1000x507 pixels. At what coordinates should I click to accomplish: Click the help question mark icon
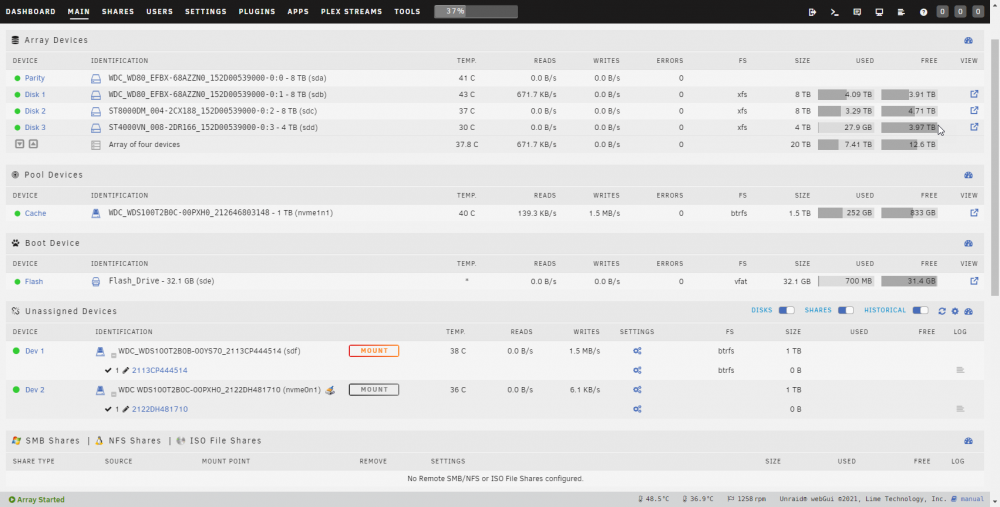click(x=923, y=11)
